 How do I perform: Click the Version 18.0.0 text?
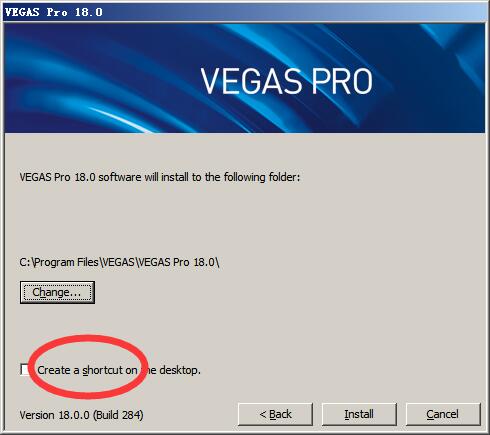(x=54, y=415)
